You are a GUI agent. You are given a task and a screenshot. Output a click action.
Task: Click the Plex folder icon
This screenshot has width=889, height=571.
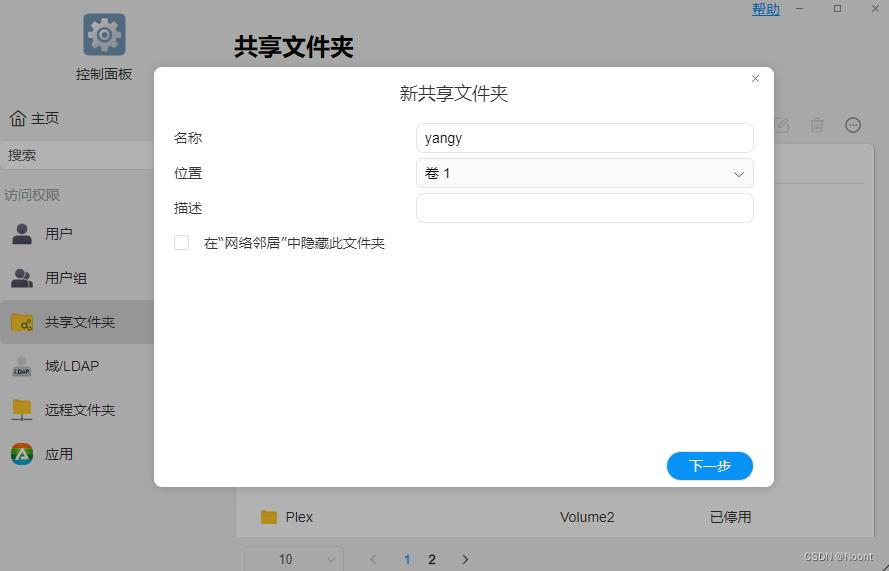(x=269, y=517)
